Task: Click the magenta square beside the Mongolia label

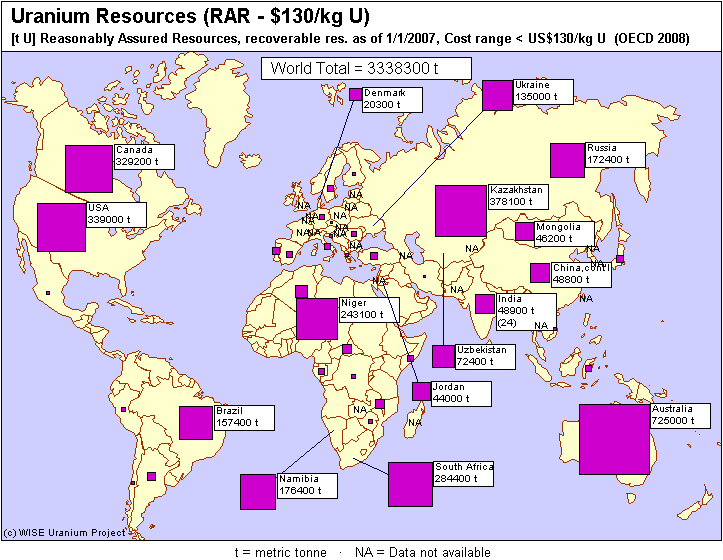Action: click(525, 232)
